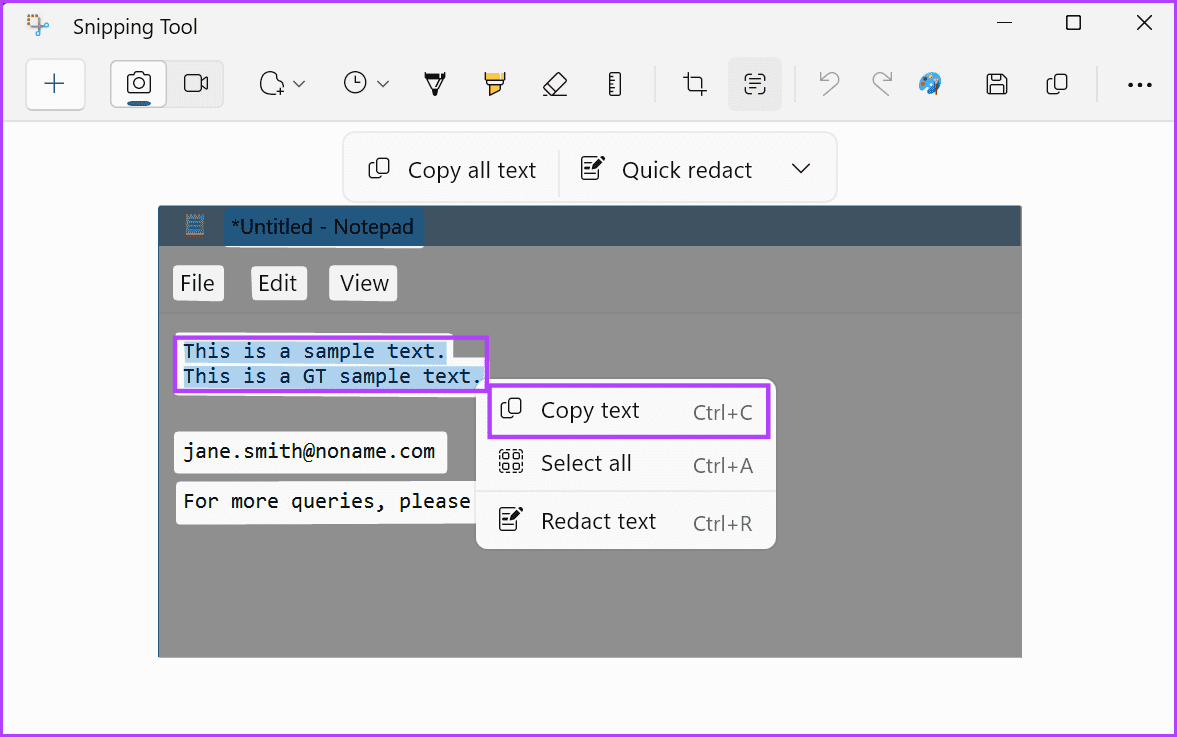Image resolution: width=1177 pixels, height=737 pixels.
Task: Open the crop tool
Action: coord(694,84)
